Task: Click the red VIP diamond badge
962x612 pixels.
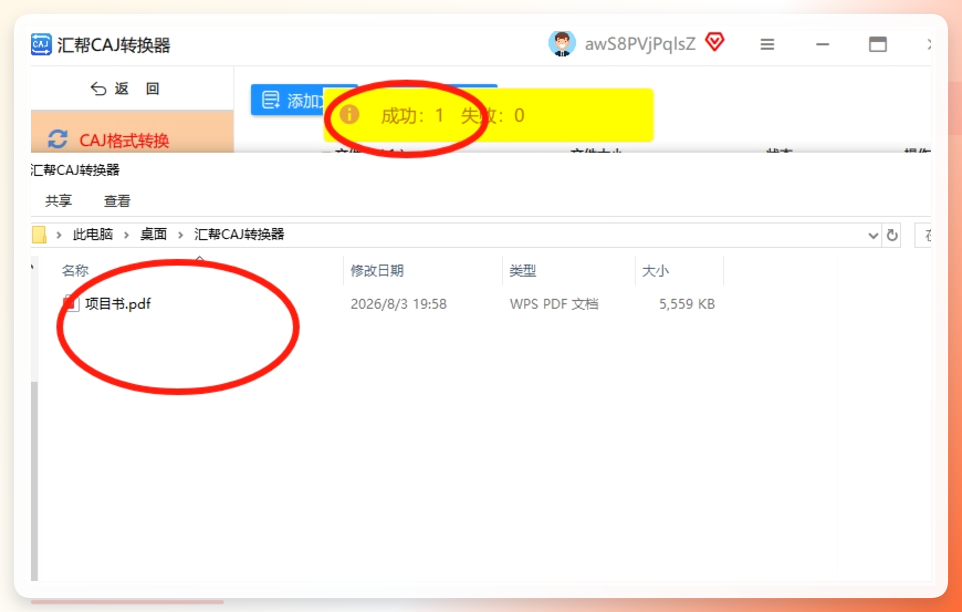Action: click(715, 42)
